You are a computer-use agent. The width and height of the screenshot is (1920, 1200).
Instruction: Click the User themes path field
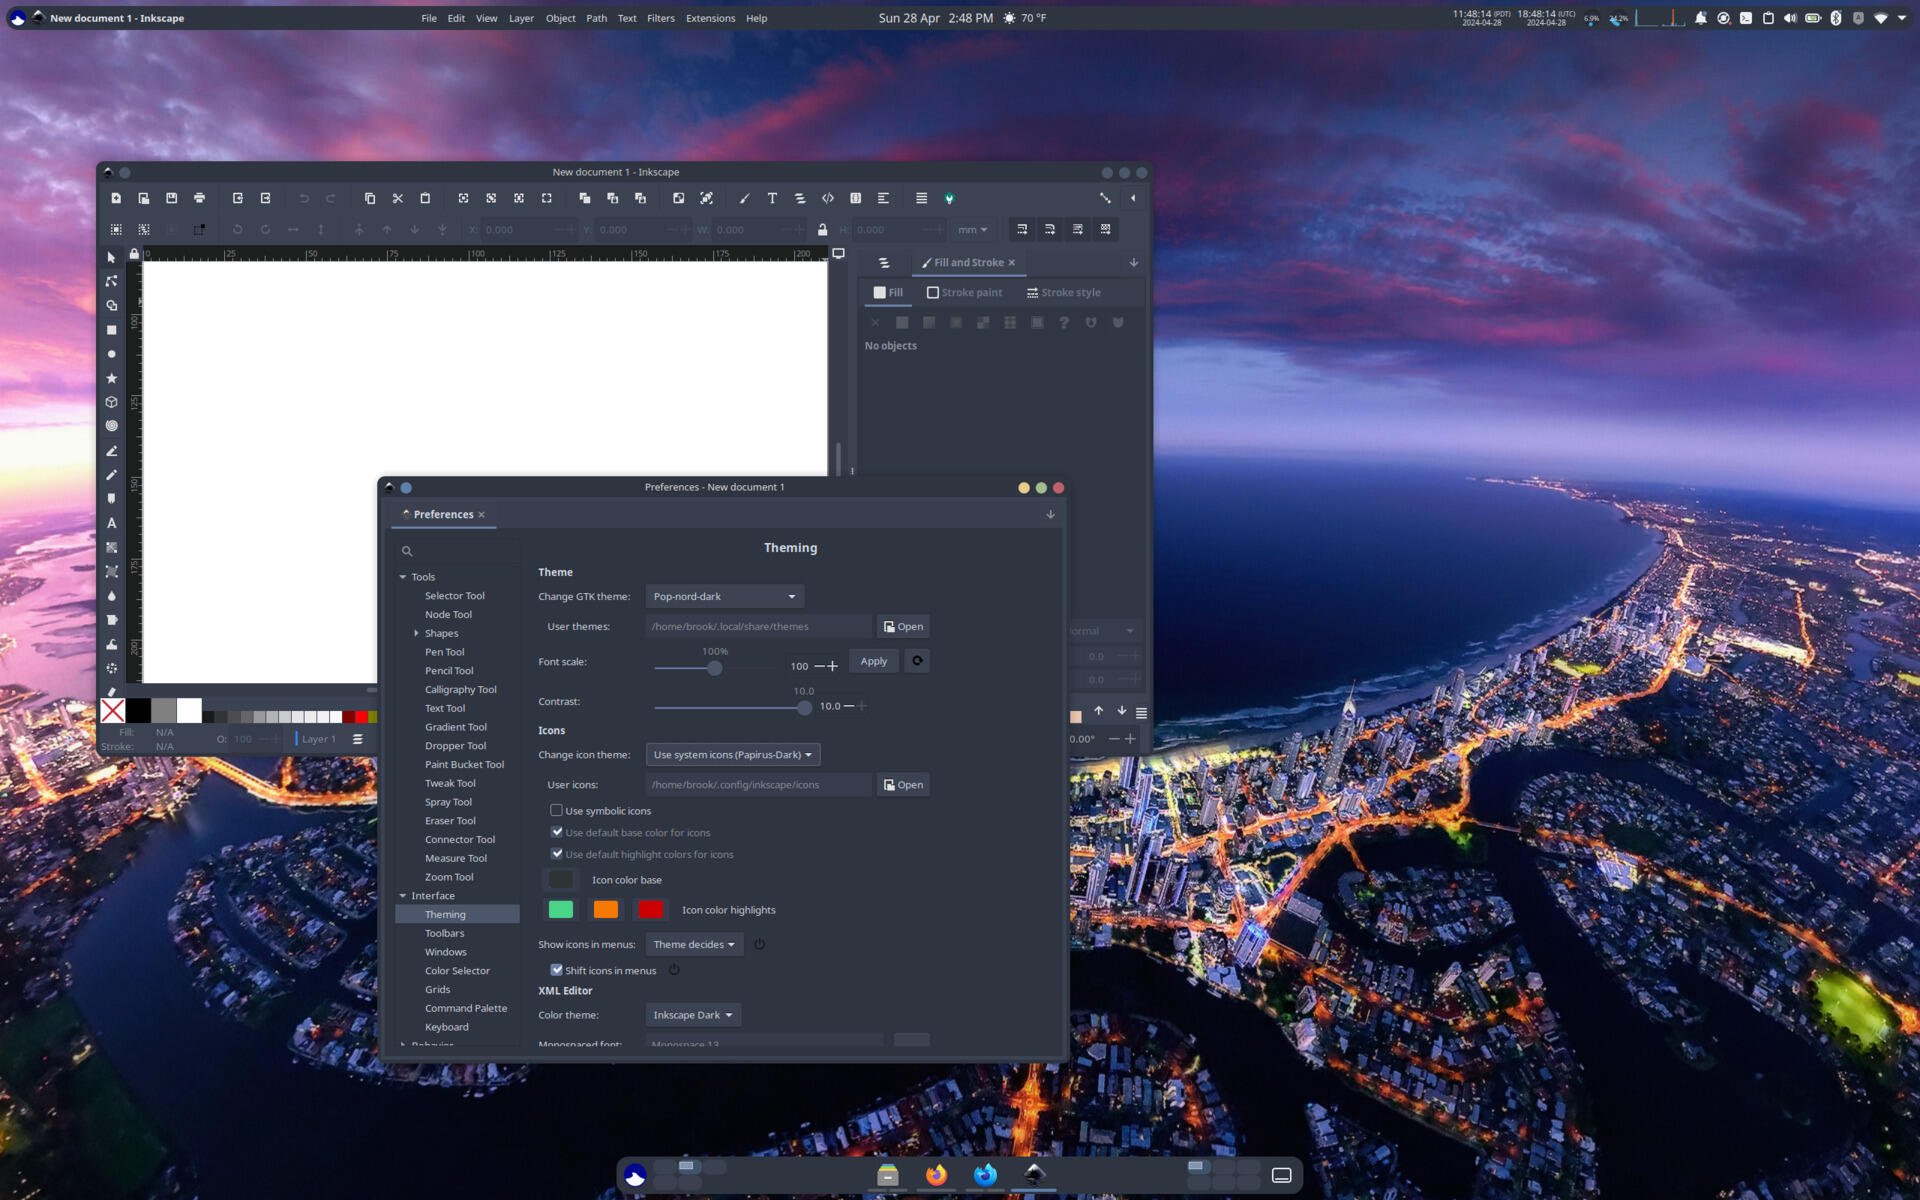(759, 626)
